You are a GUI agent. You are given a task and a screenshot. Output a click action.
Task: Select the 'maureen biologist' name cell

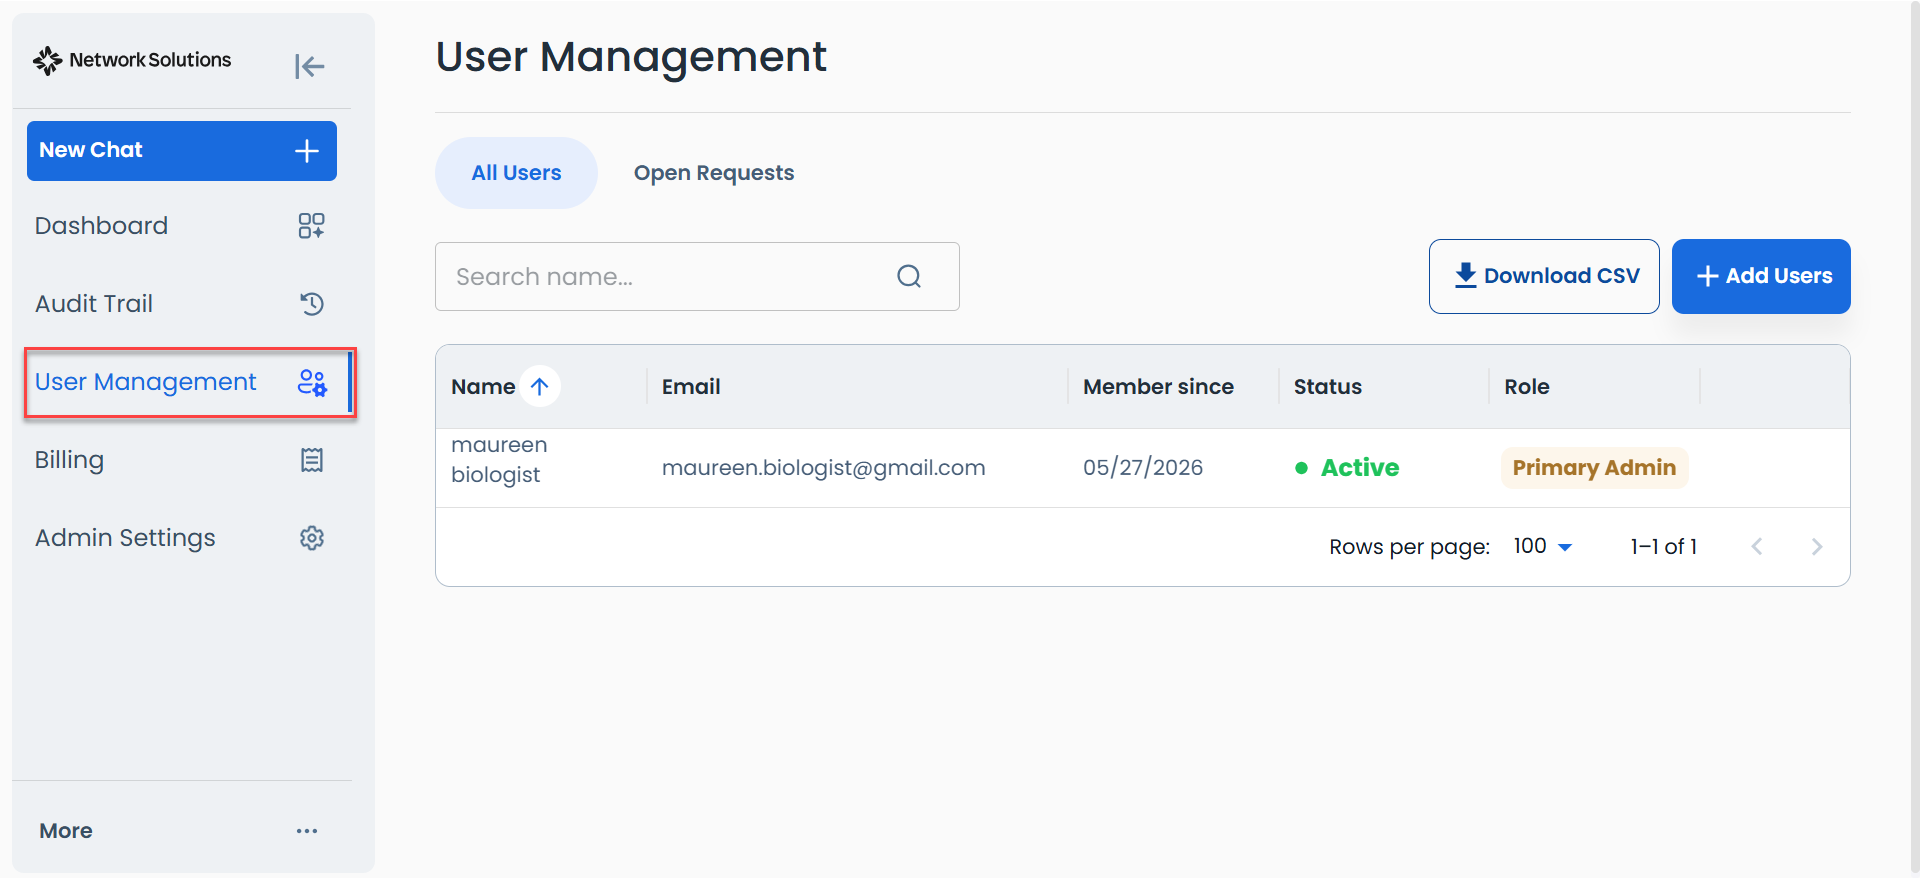click(x=499, y=460)
